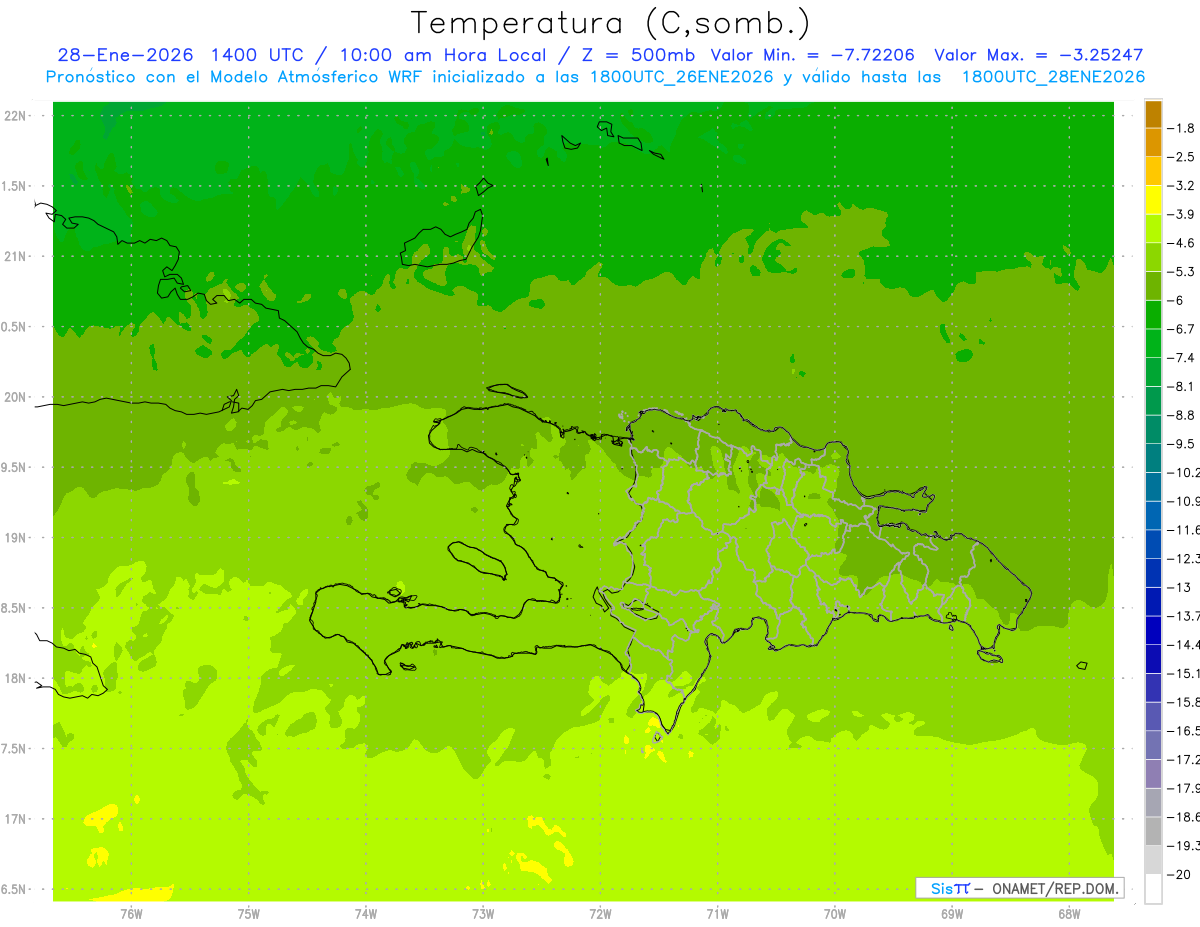This screenshot has height=927, width=1200.
Task: Click the "21N" latitude label
Action: pos(15,256)
